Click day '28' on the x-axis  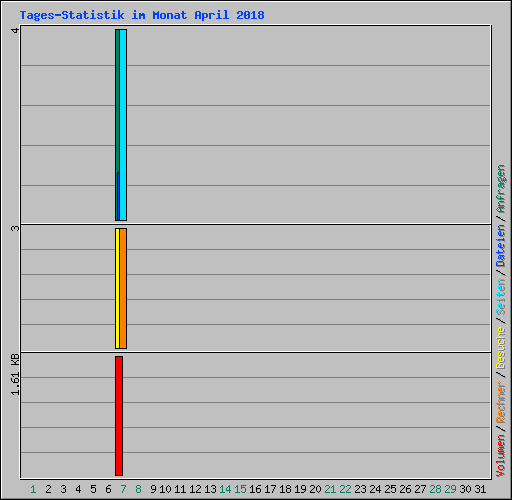pos(435,489)
